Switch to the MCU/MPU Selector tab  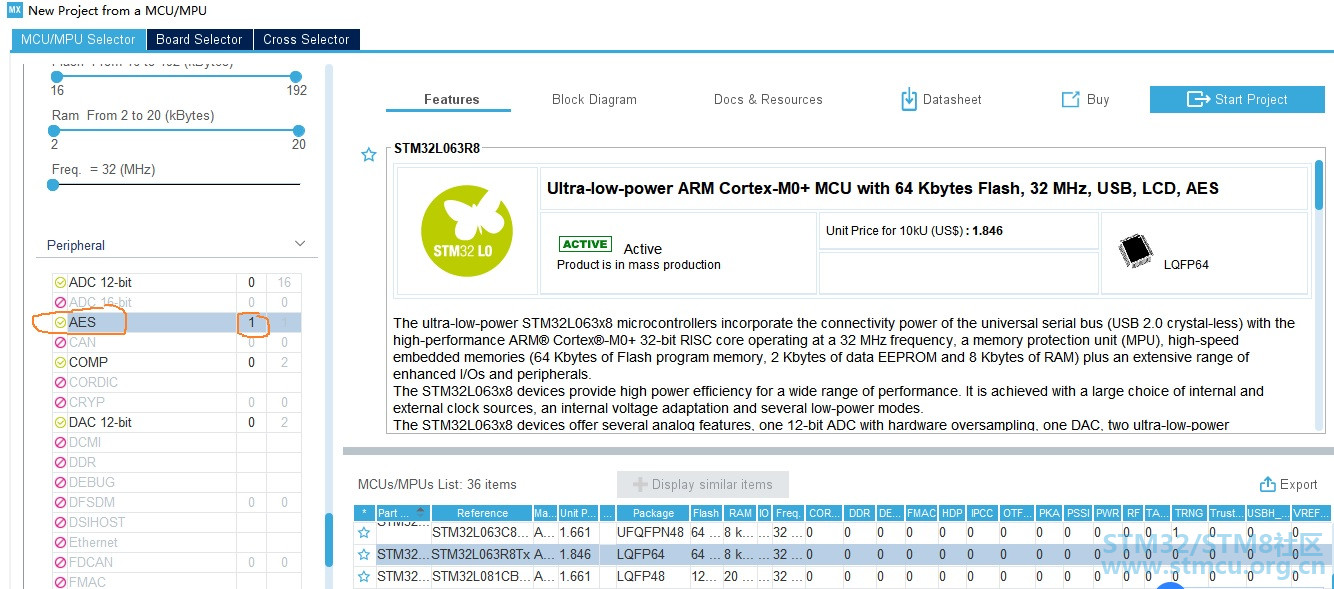tap(78, 39)
